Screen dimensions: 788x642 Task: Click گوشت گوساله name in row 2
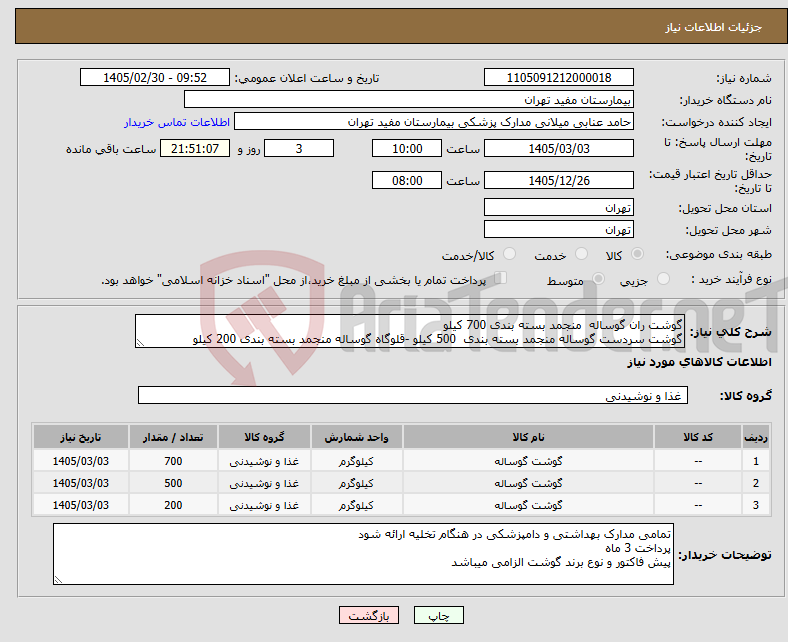(528, 483)
